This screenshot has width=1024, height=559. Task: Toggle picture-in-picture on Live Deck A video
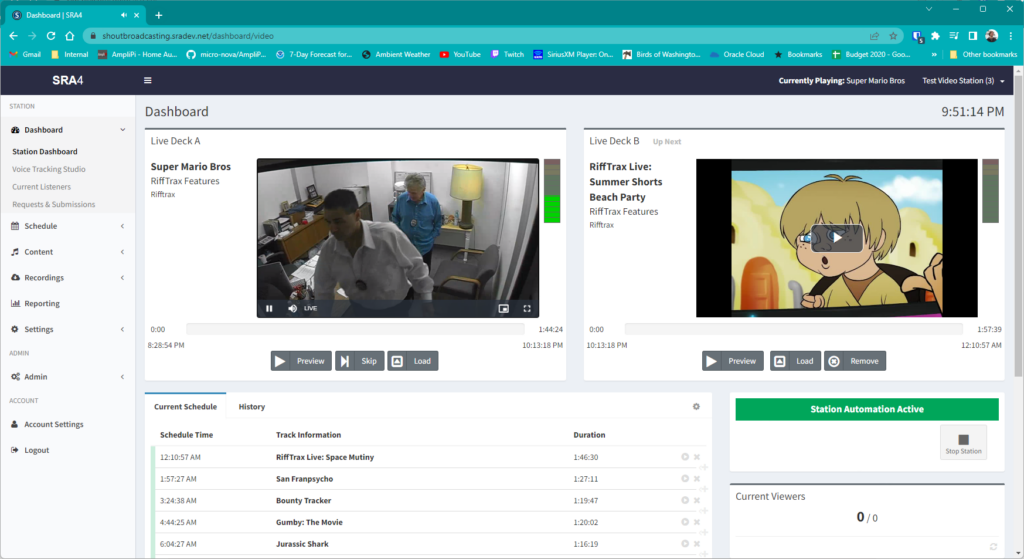click(x=504, y=308)
